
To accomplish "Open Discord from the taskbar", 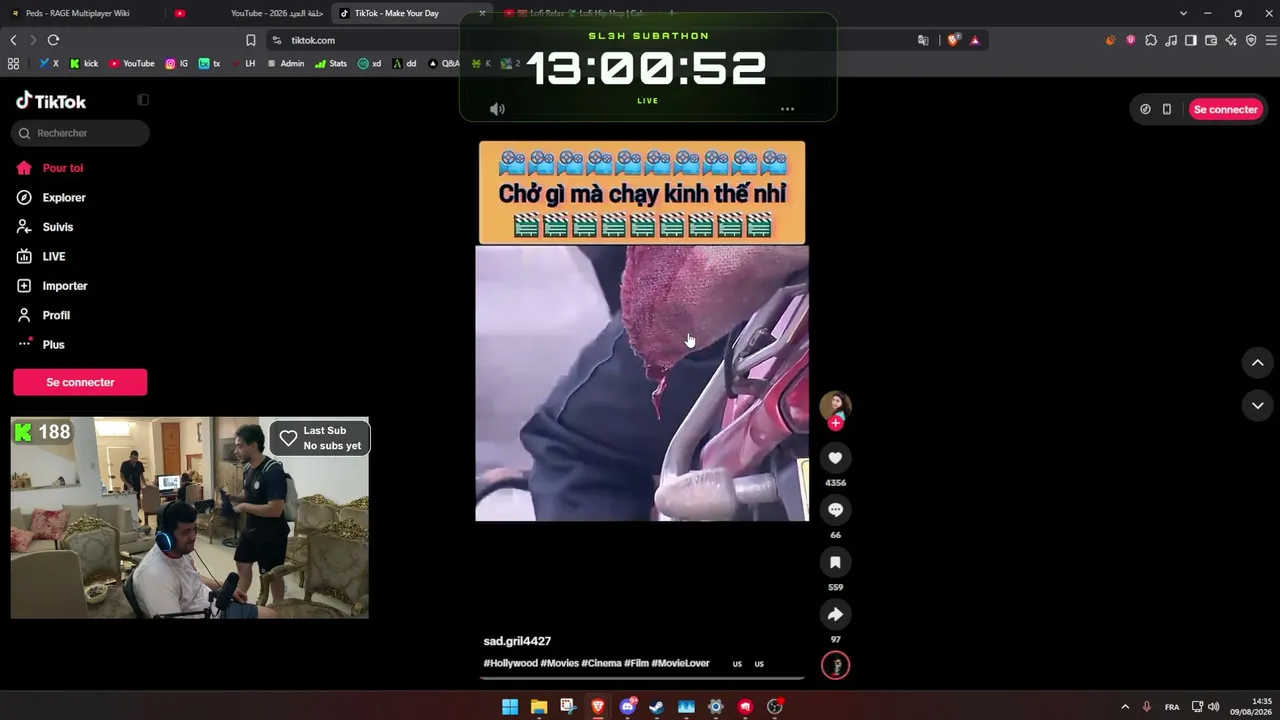I will click(628, 707).
